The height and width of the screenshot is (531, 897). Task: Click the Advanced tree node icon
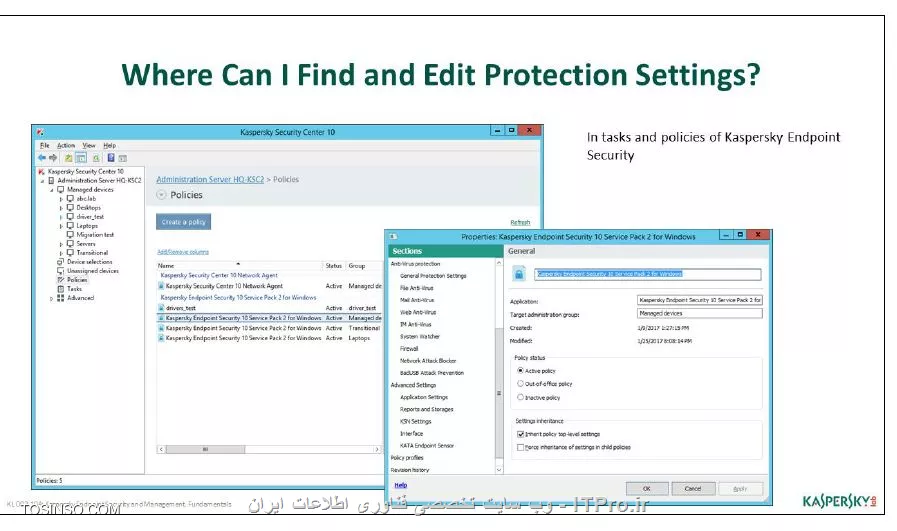pos(61,298)
